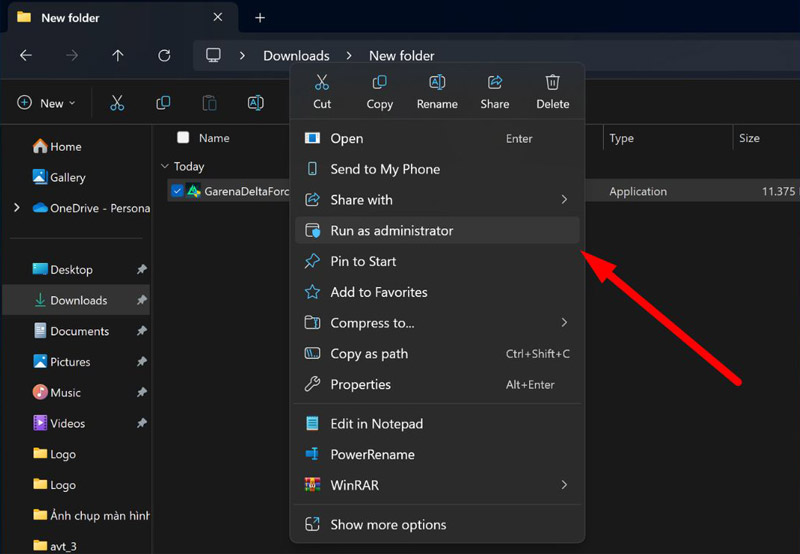Click the Share icon in context menu
Image resolution: width=800 pixels, height=554 pixels.
click(494, 84)
